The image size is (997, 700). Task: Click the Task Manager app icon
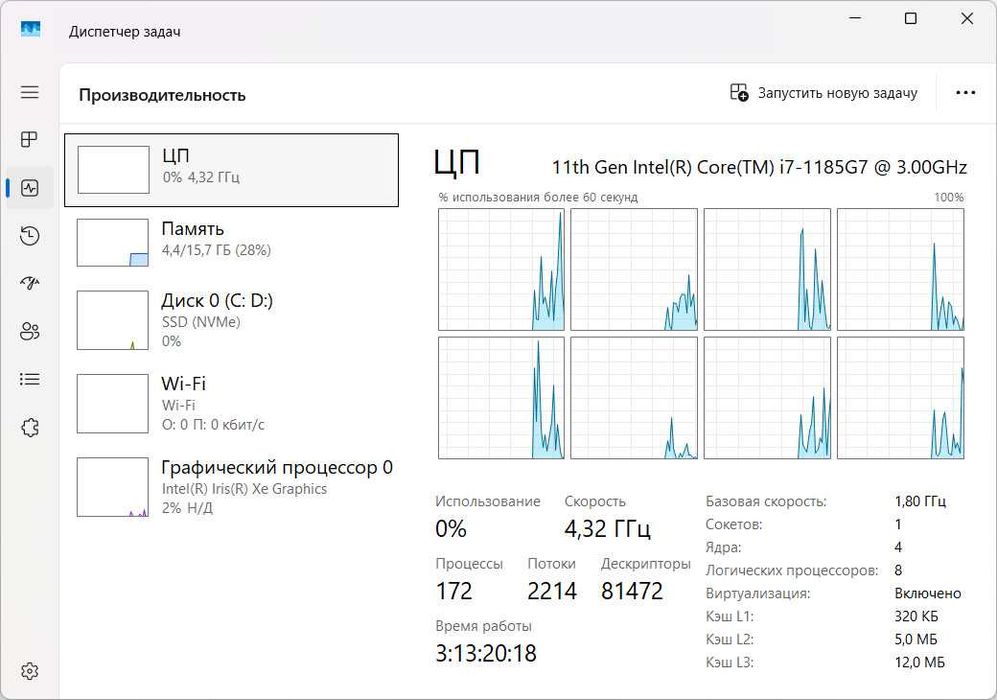[31, 30]
